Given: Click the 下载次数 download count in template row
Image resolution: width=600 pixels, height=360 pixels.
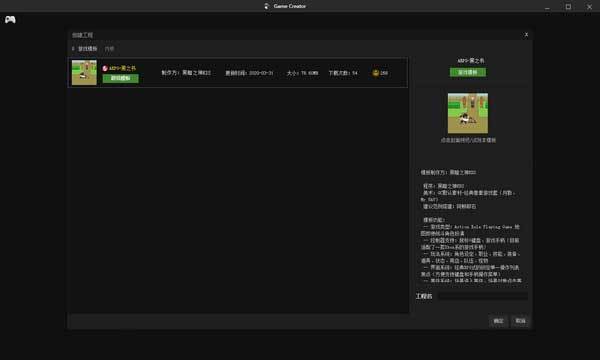Looking at the screenshot, I should [x=343, y=73].
